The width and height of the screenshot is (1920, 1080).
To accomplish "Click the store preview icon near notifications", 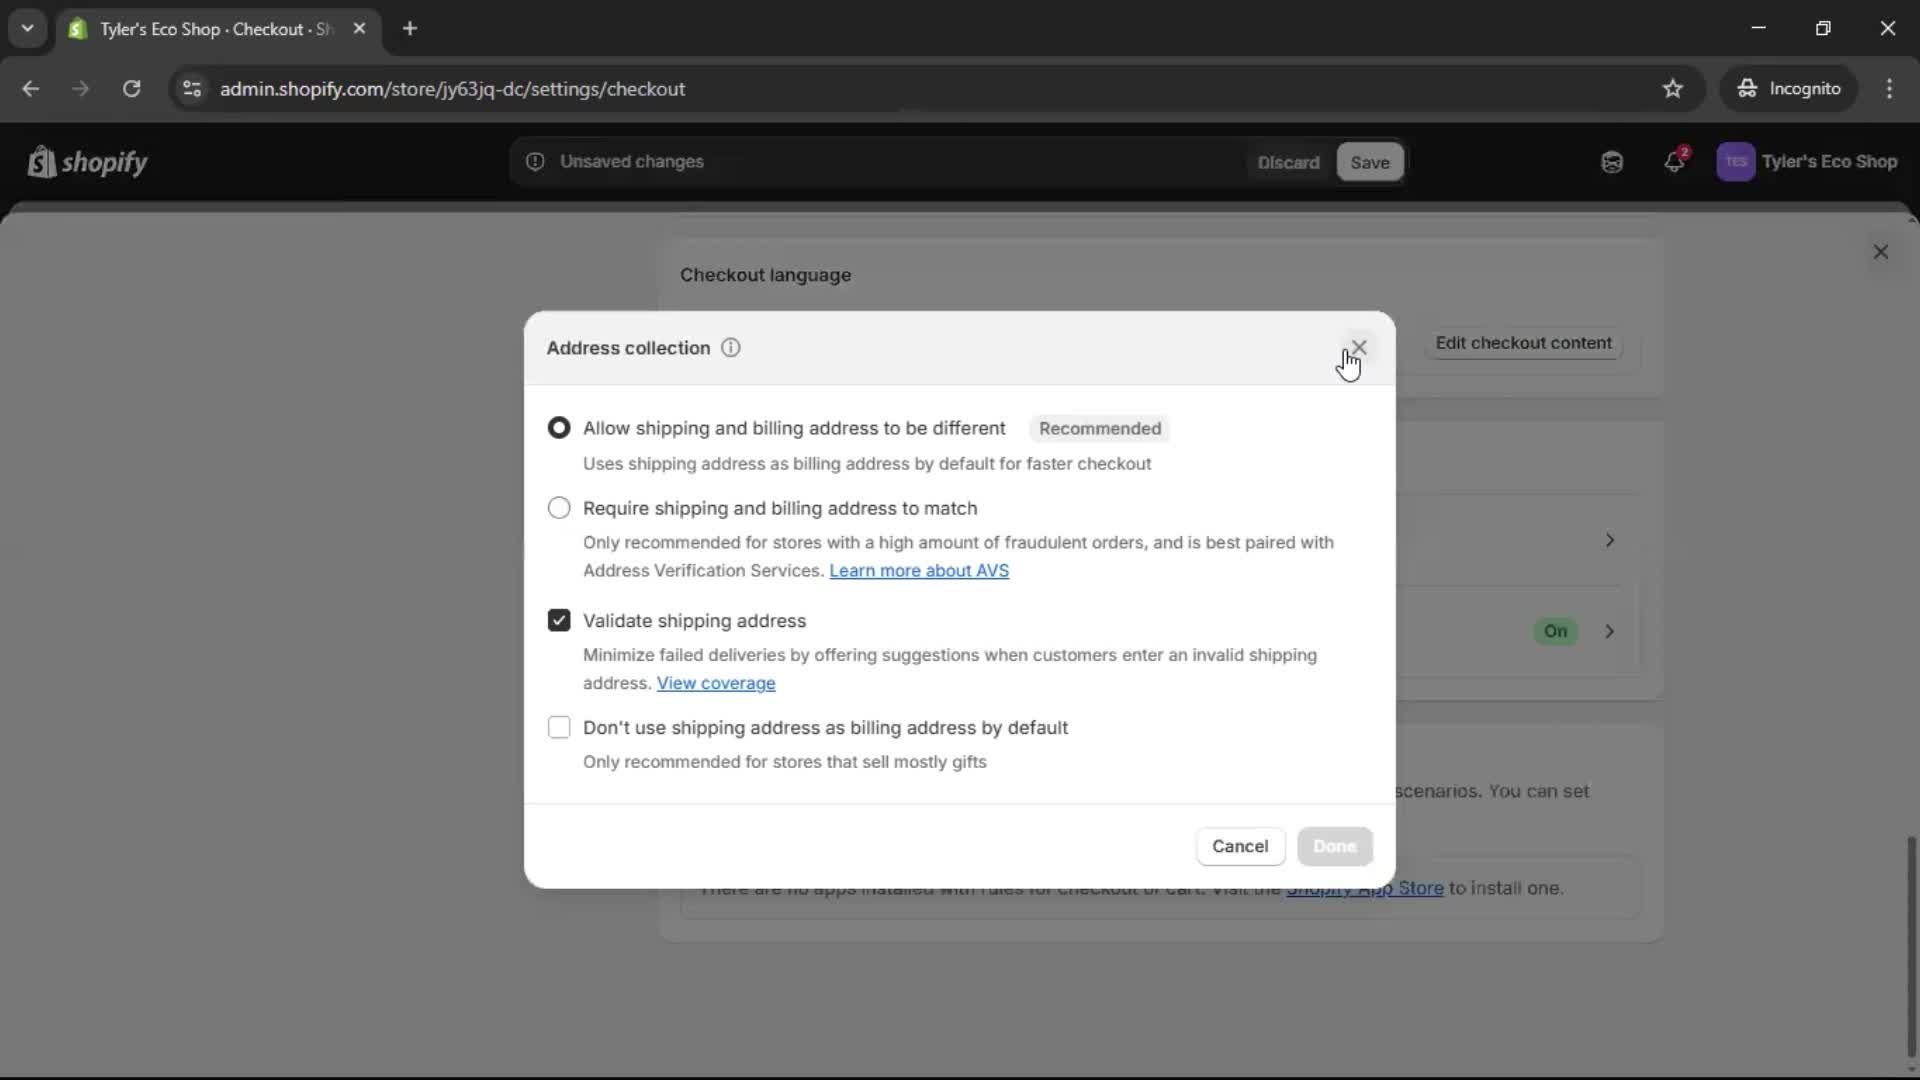I will [1611, 162].
